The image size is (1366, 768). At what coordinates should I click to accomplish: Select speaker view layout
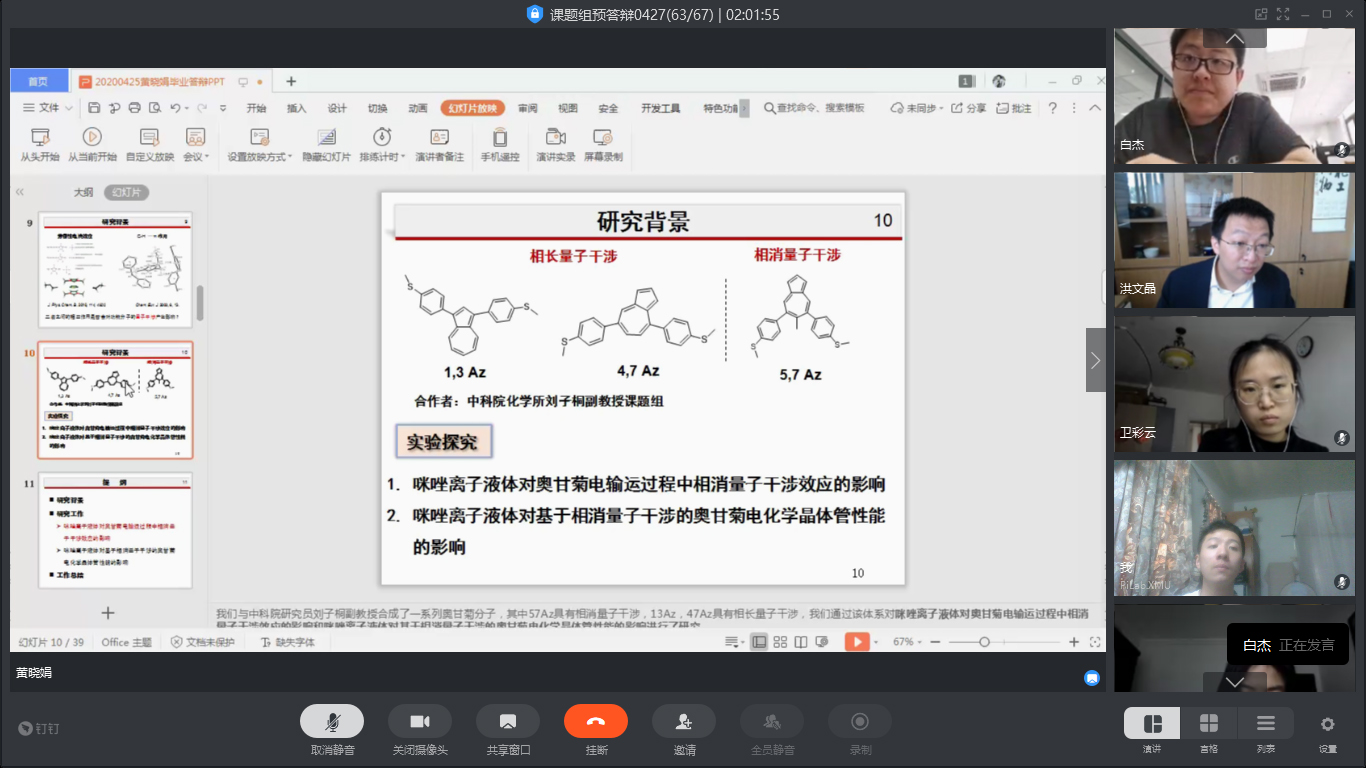(1152, 724)
